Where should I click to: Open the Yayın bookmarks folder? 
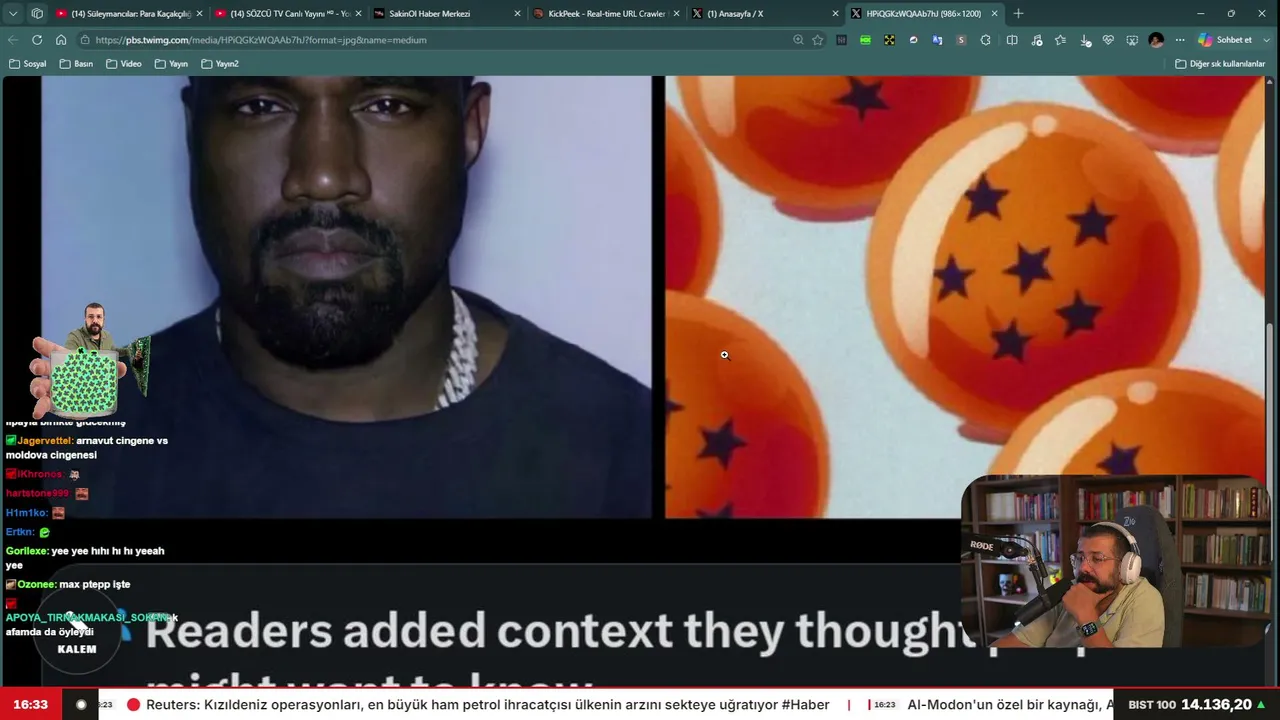click(x=171, y=64)
